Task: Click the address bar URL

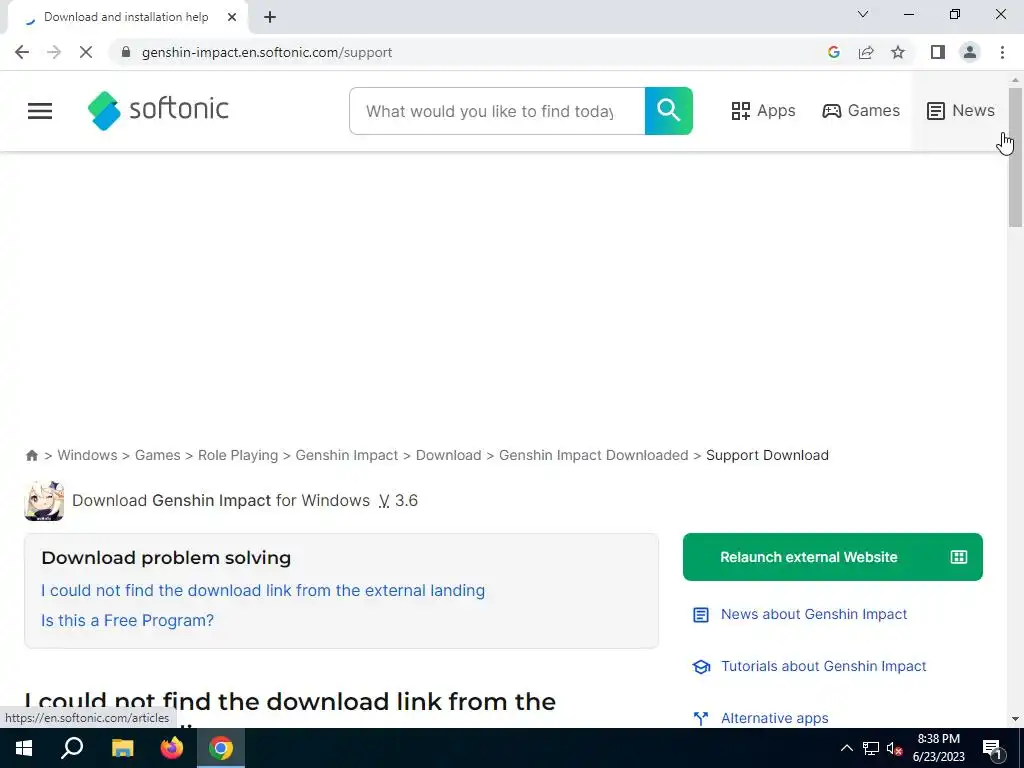Action: point(266,52)
